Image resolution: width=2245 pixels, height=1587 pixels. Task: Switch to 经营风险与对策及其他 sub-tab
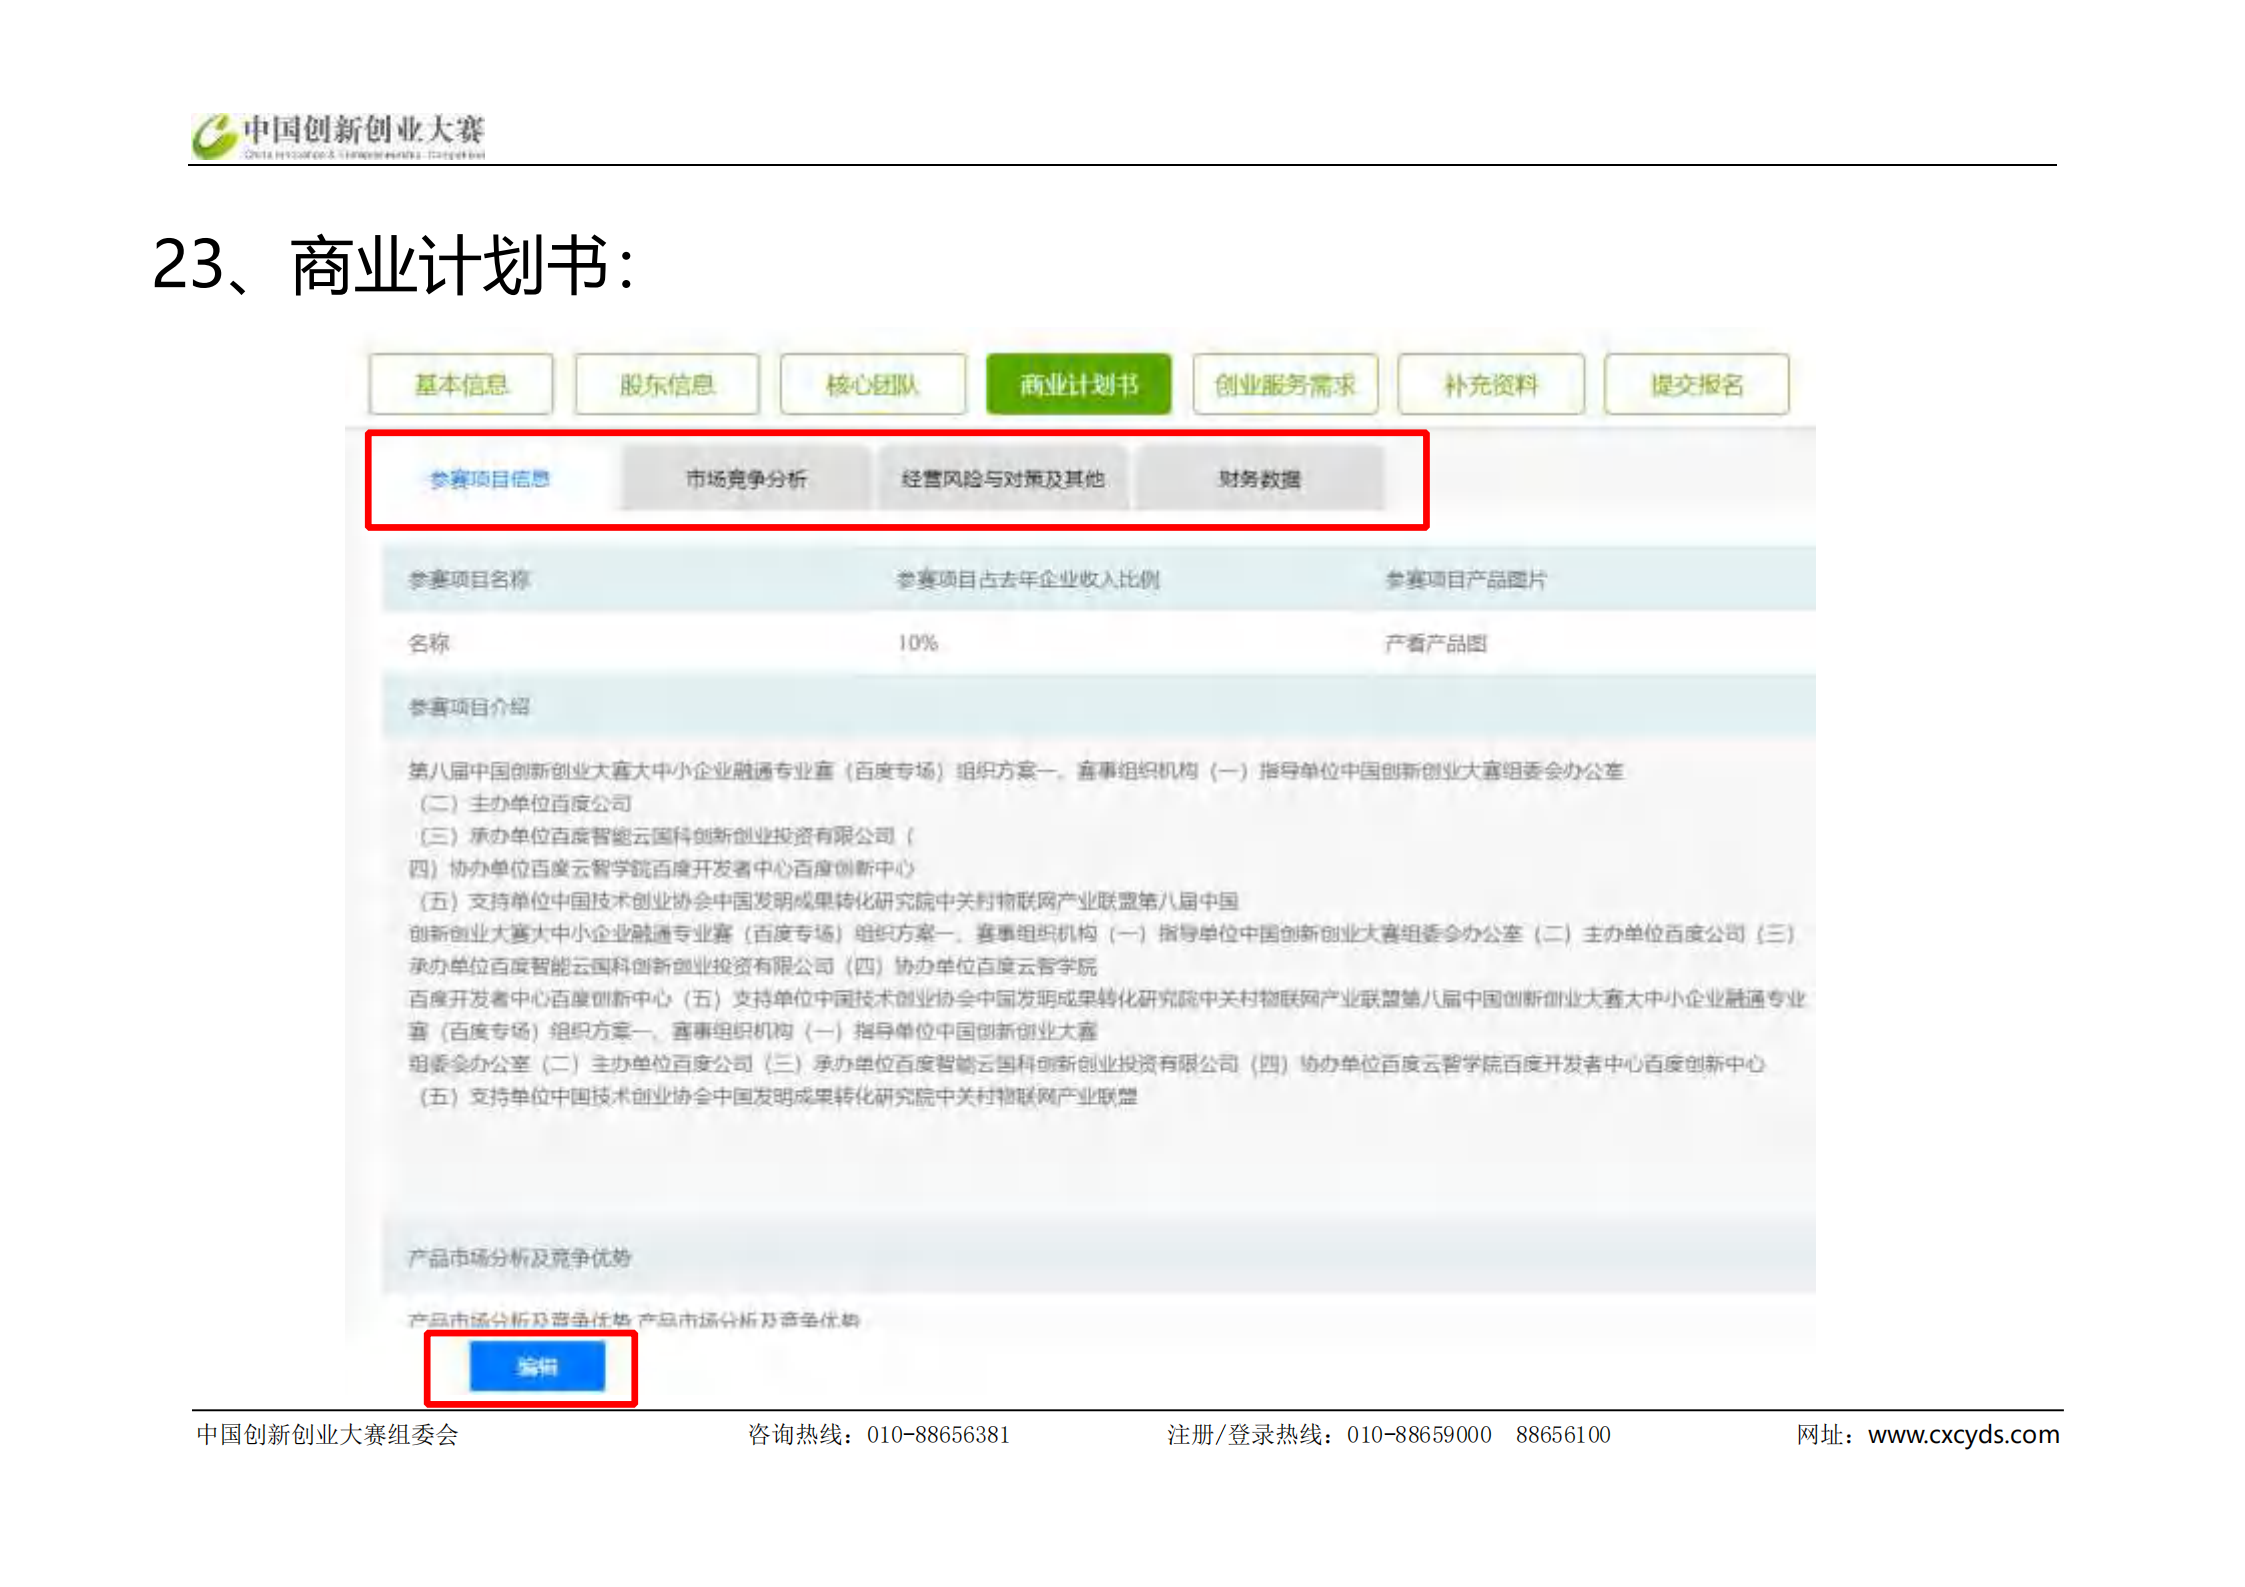[1003, 479]
